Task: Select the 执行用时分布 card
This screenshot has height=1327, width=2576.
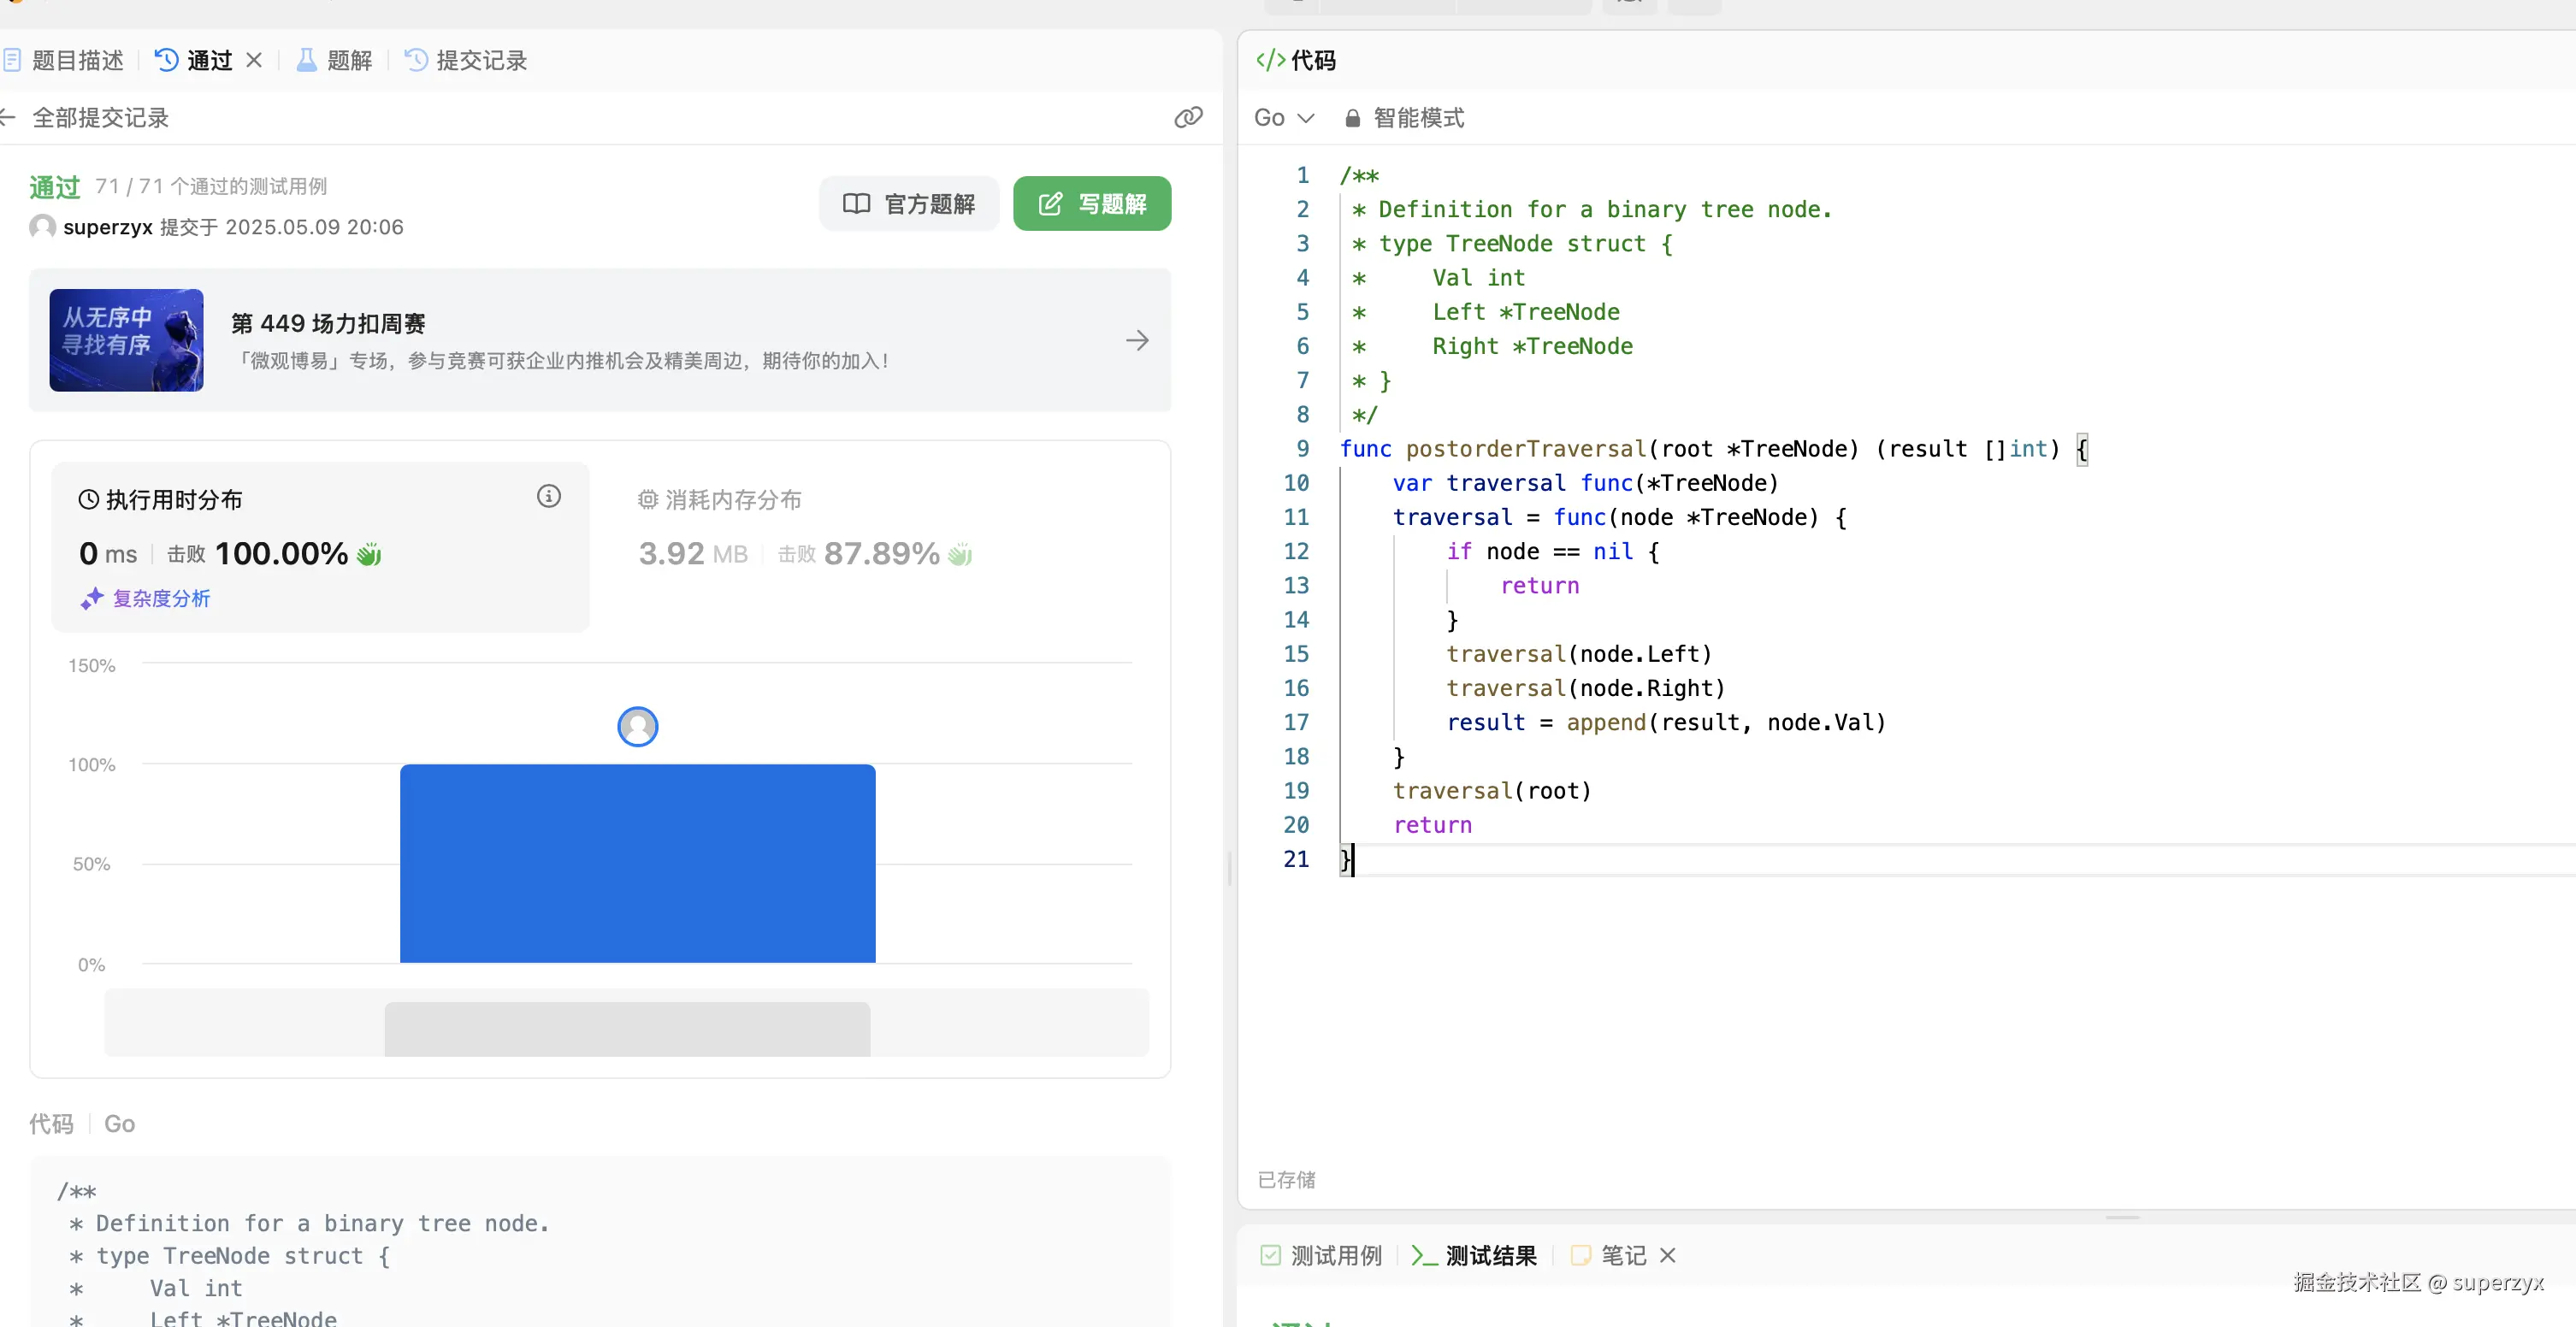Action: click(x=320, y=547)
